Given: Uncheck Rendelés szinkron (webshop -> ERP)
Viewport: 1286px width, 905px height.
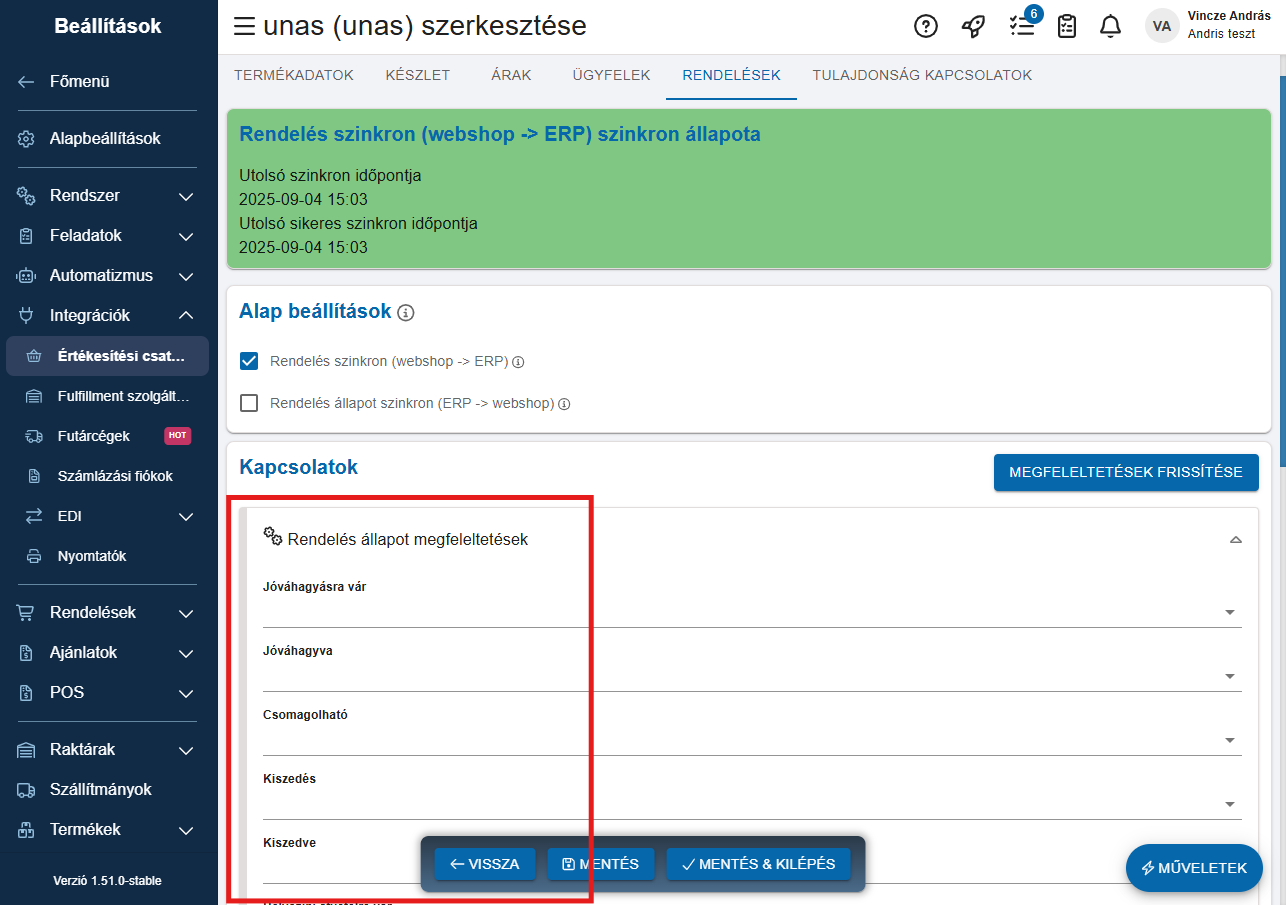Looking at the screenshot, I should tap(250, 361).
